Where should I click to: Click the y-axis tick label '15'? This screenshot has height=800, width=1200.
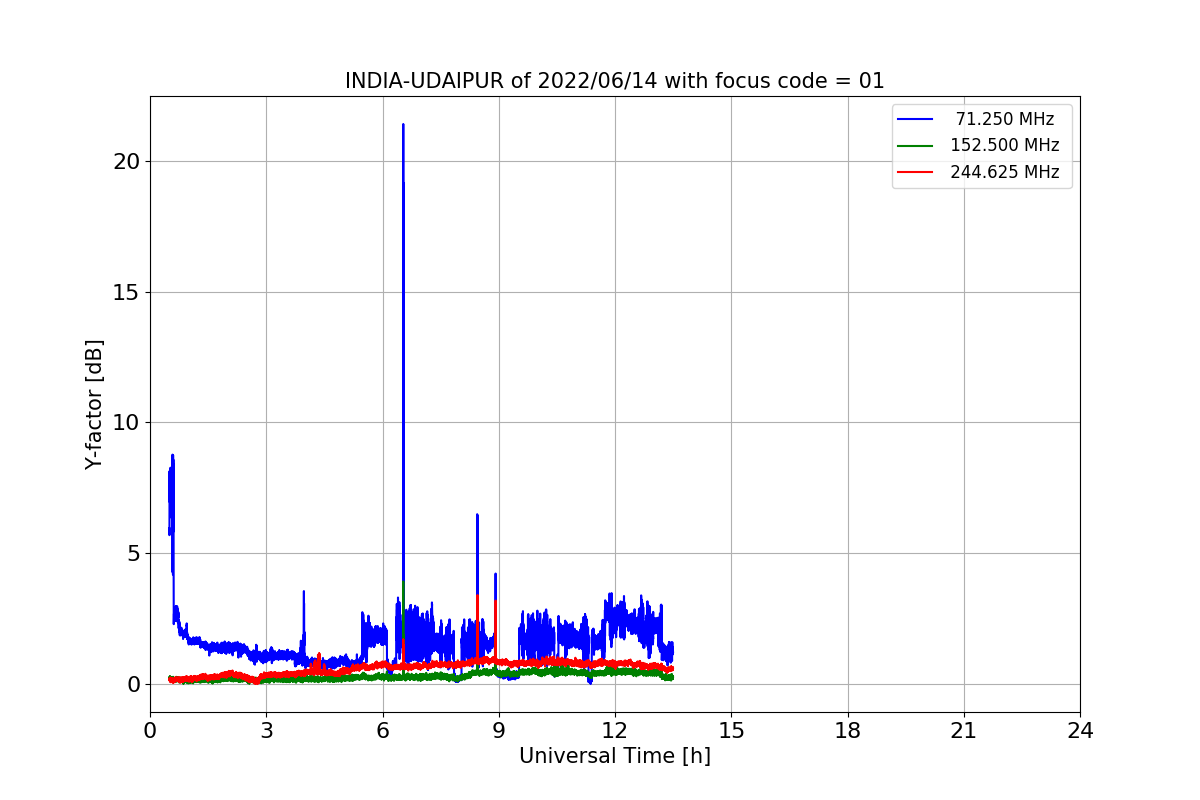(127, 292)
